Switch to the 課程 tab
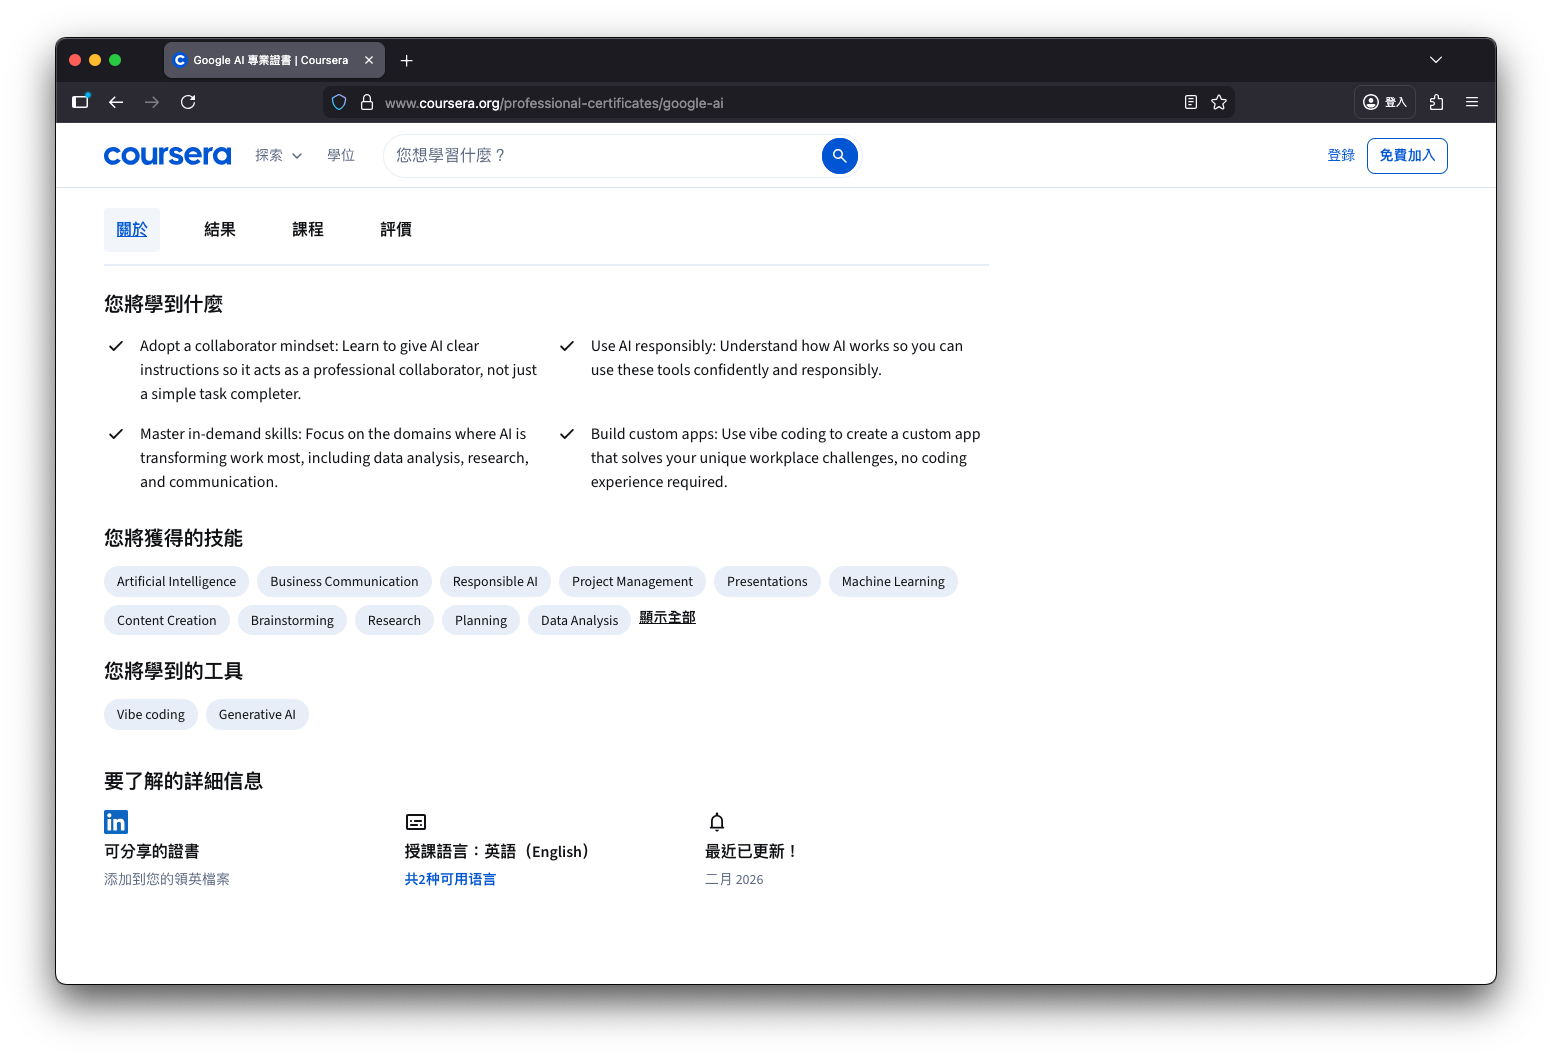Image resolution: width=1552 pixels, height=1058 pixels. pos(308,230)
